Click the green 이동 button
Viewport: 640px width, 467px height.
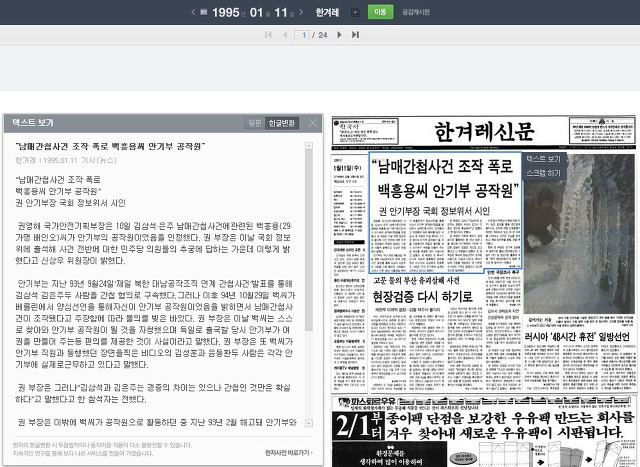[x=380, y=12]
